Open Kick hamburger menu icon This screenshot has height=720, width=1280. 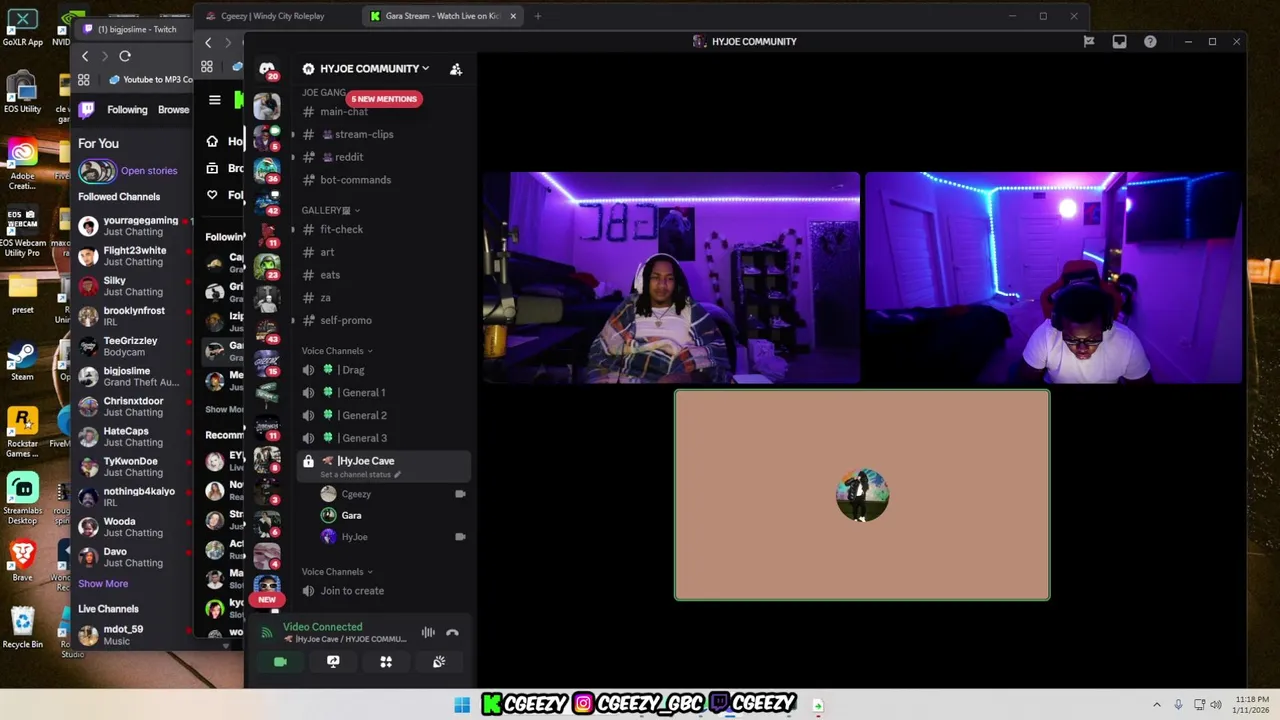tap(214, 99)
